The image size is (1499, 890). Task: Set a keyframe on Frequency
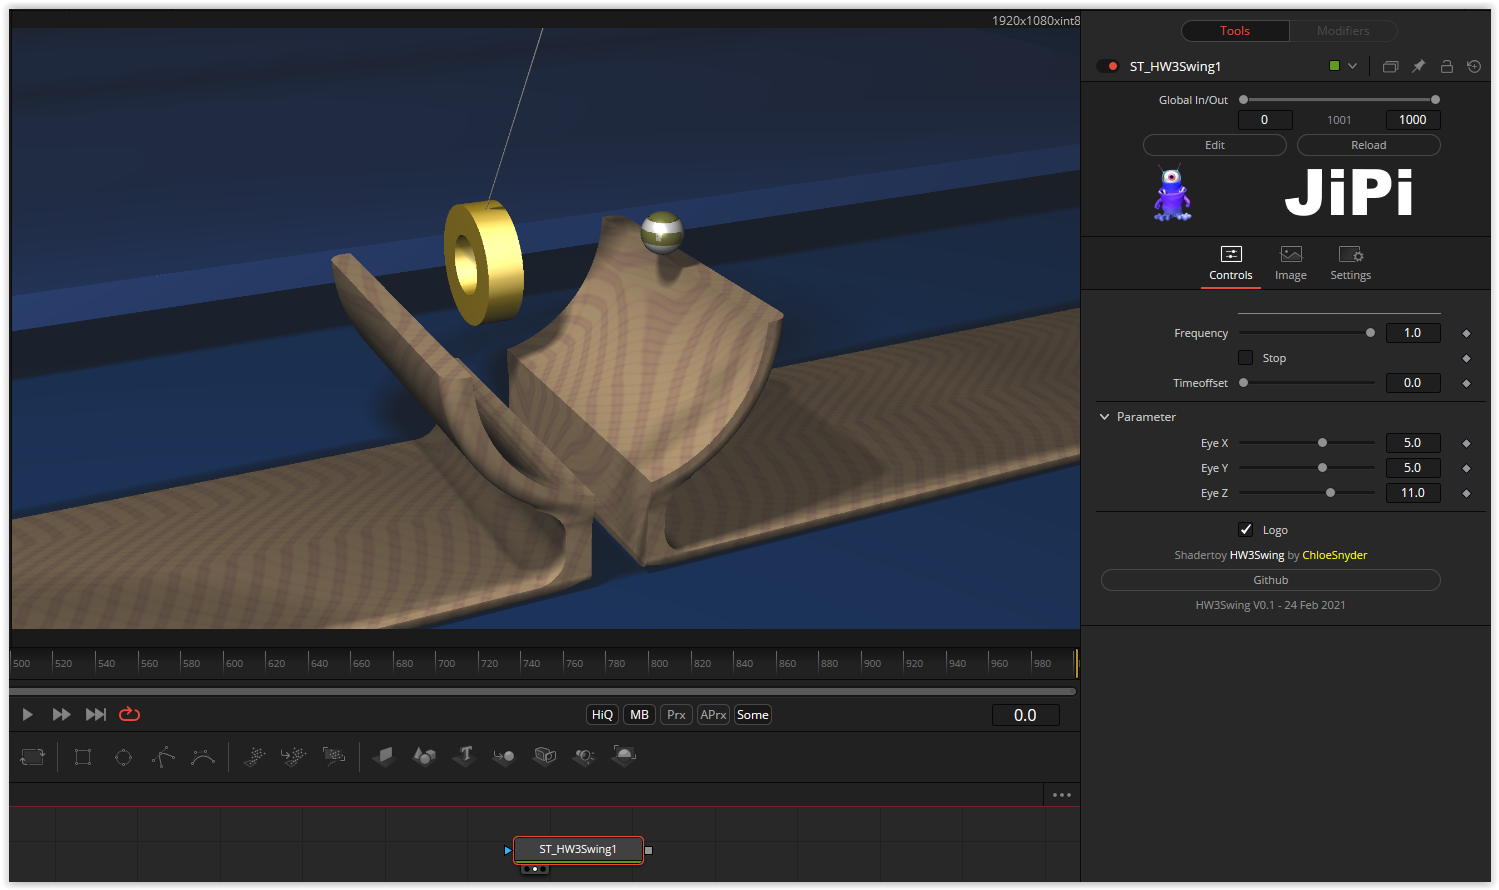pos(1466,333)
